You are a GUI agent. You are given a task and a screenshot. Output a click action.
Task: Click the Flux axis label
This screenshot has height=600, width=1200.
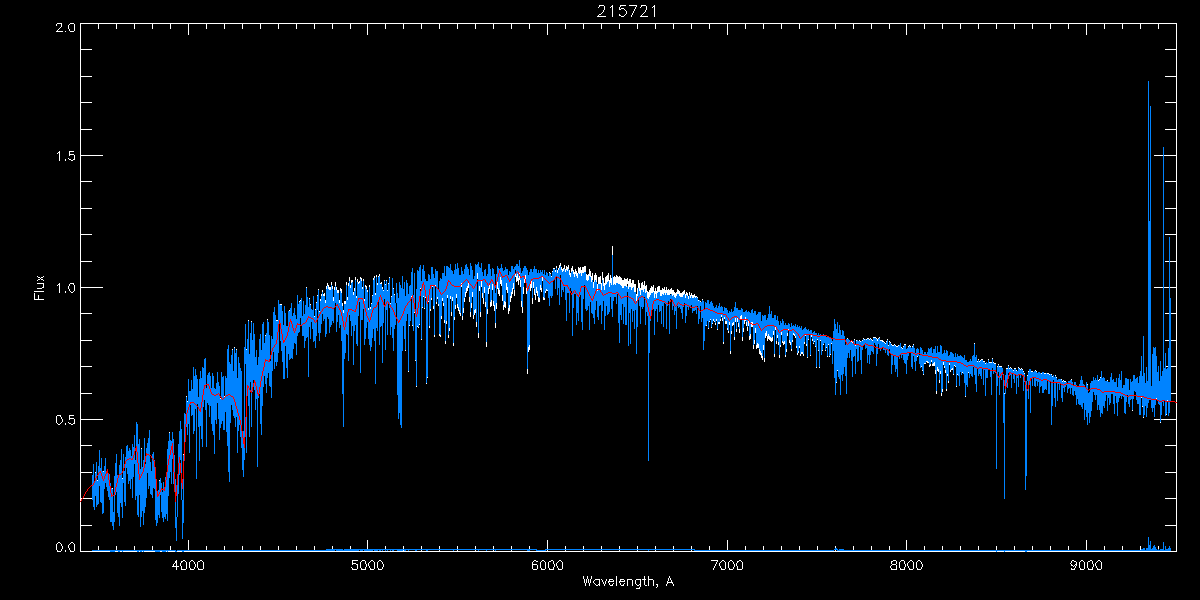coord(40,288)
